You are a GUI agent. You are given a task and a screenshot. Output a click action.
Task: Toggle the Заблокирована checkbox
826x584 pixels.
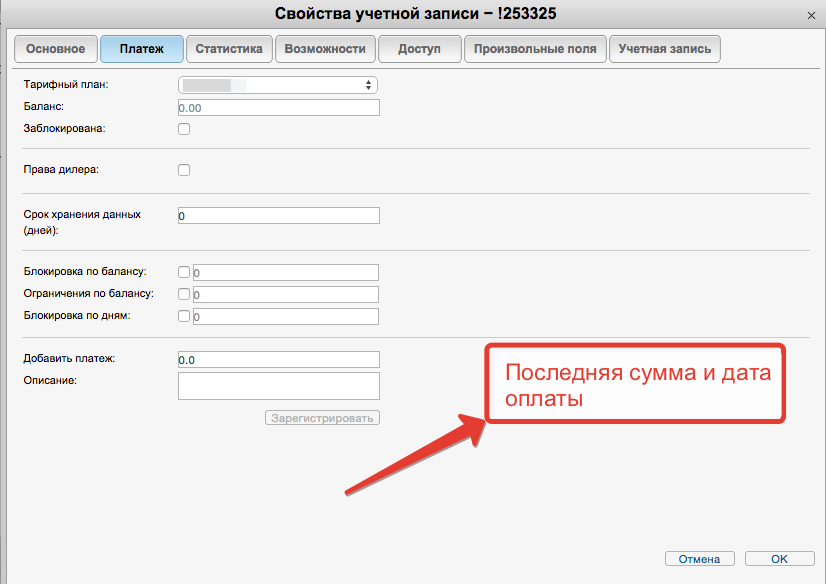click(x=184, y=129)
